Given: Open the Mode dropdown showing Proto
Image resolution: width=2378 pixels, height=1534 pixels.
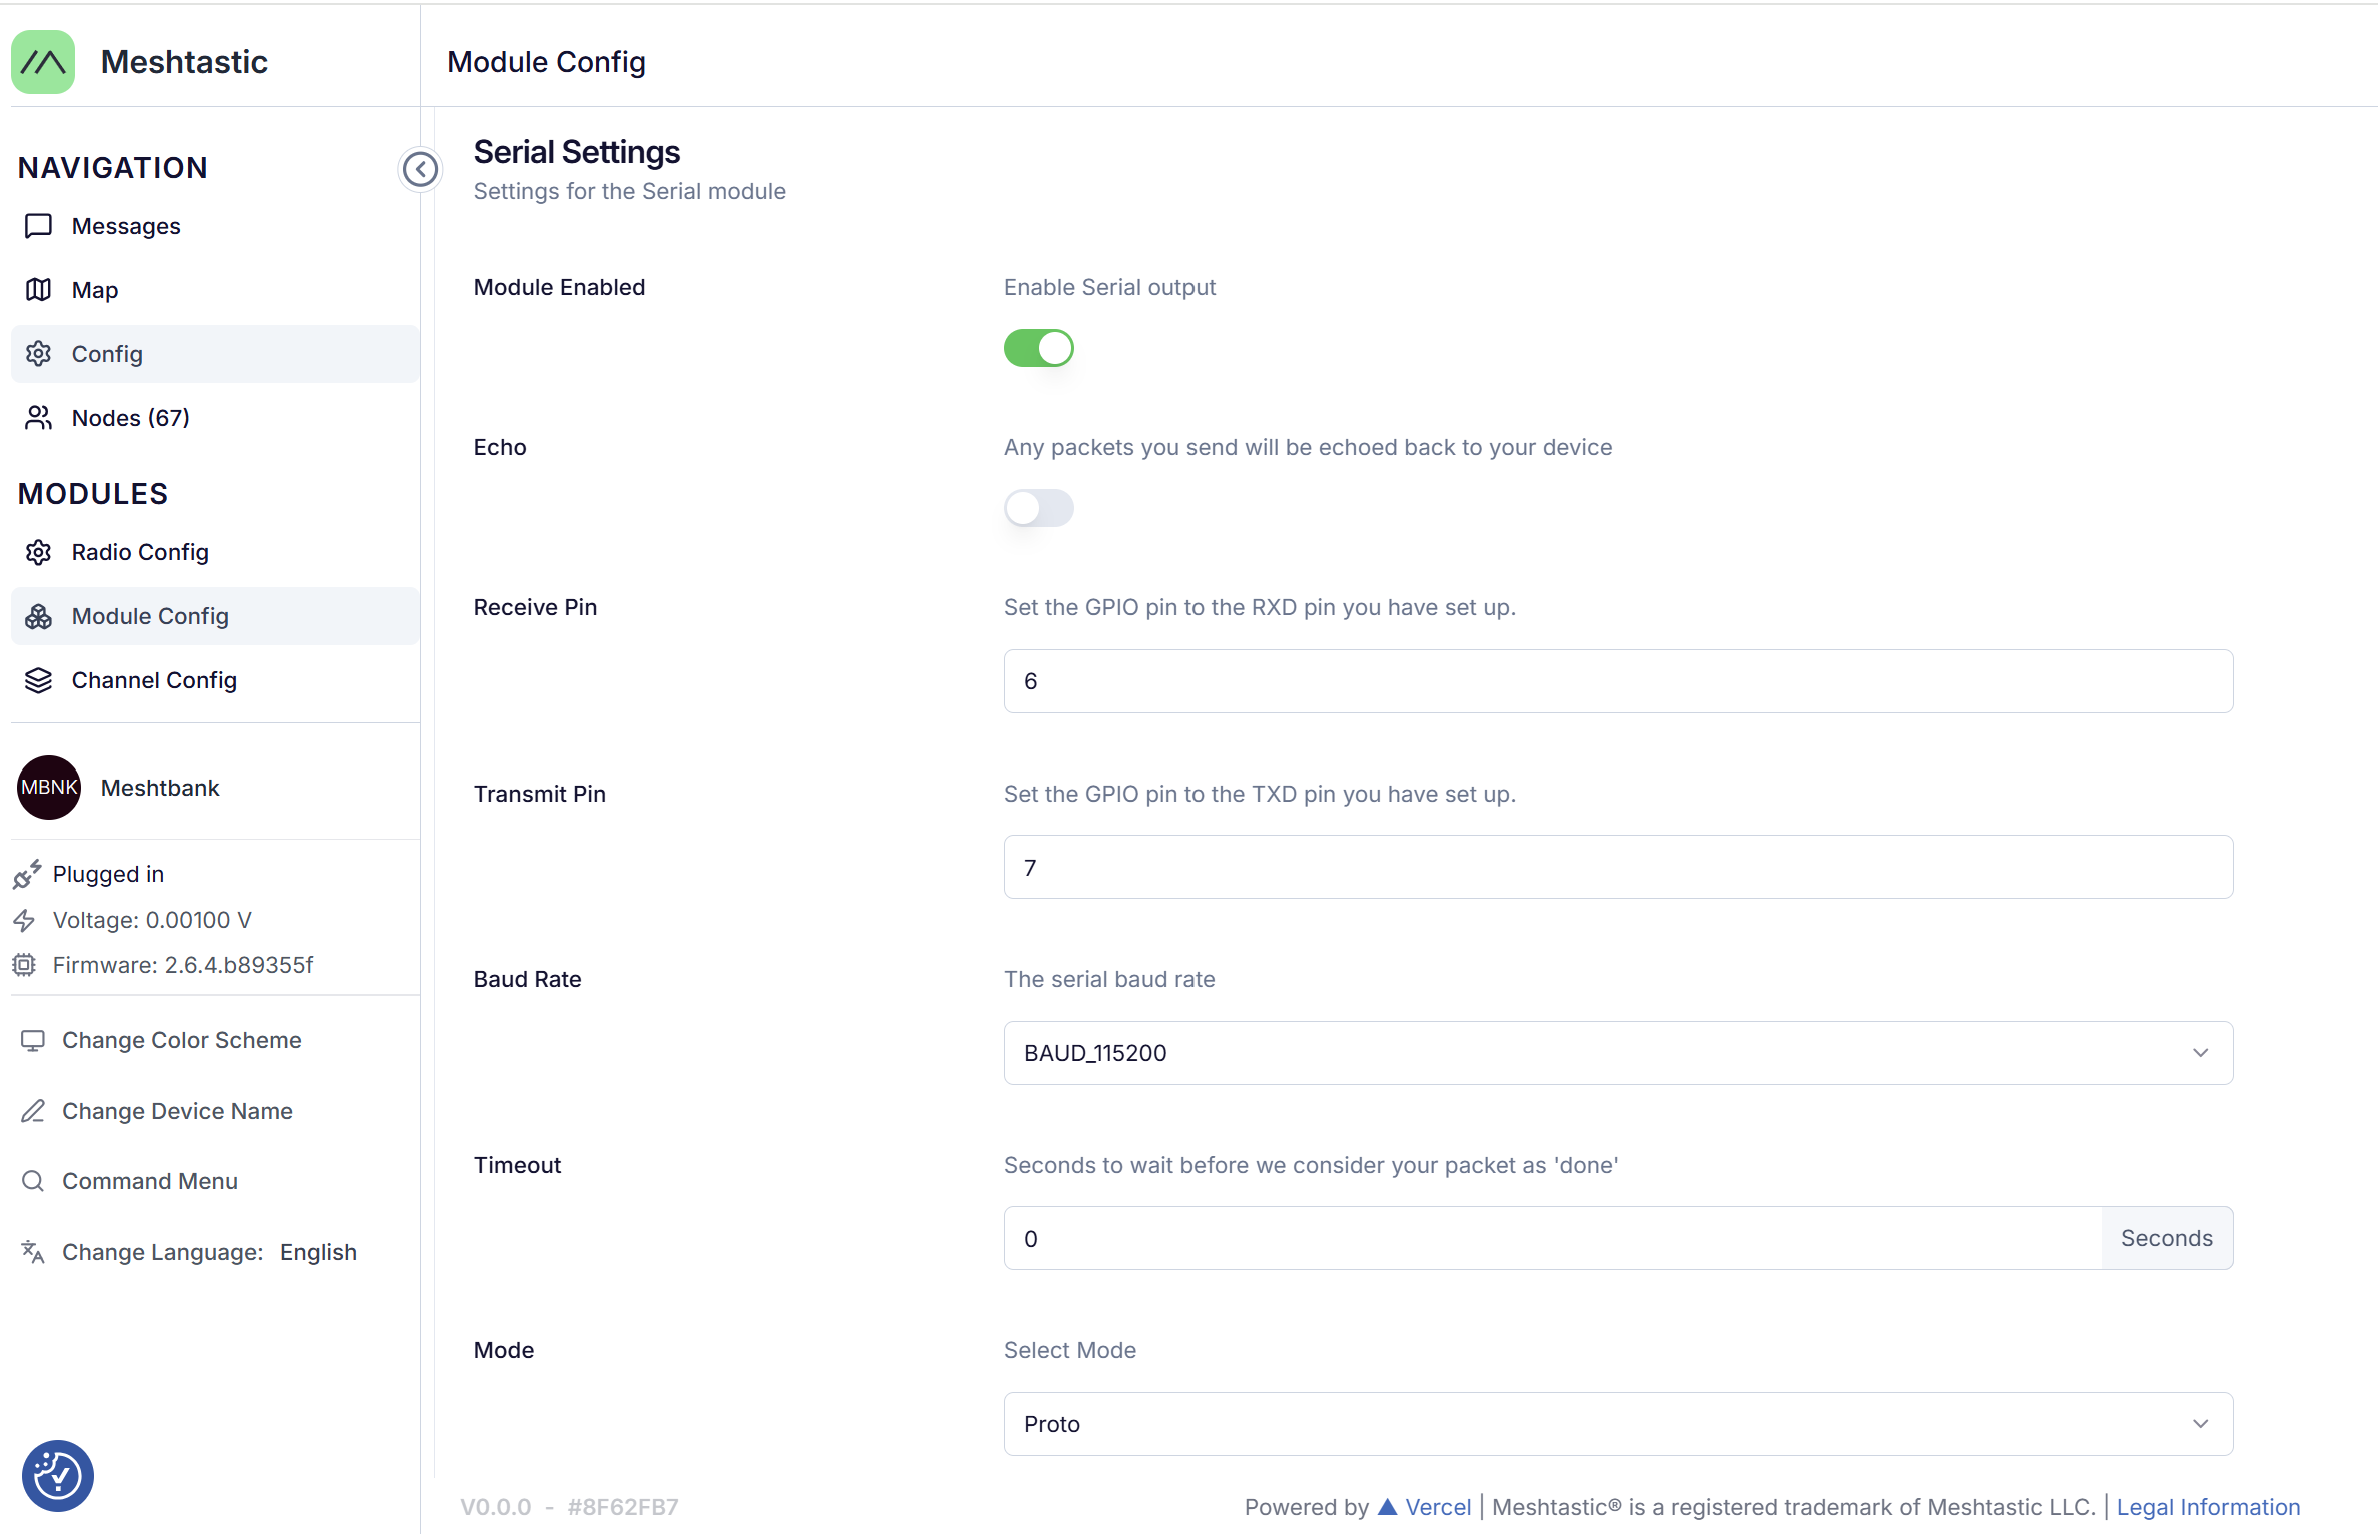Looking at the screenshot, I should pyautogui.click(x=1617, y=1424).
